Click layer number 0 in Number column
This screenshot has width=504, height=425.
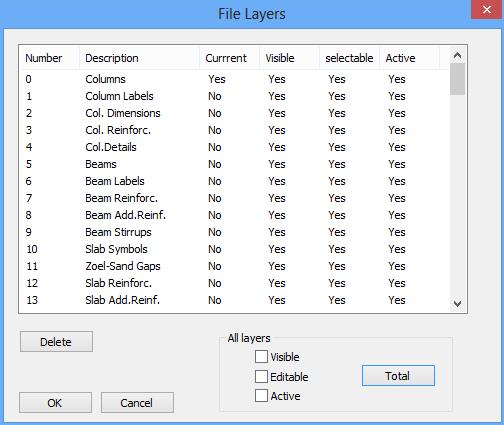pos(29,79)
